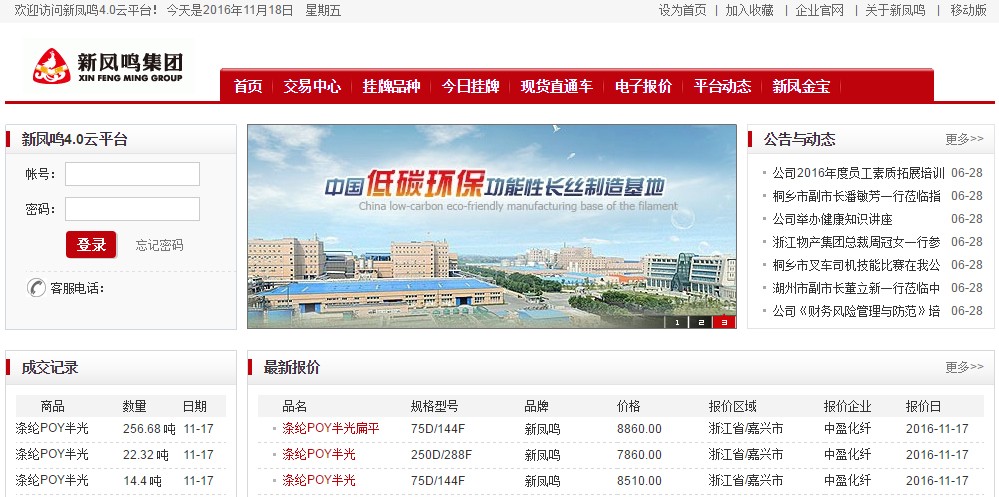Open the 首页 navigation tab
999x497 pixels.
(248, 87)
